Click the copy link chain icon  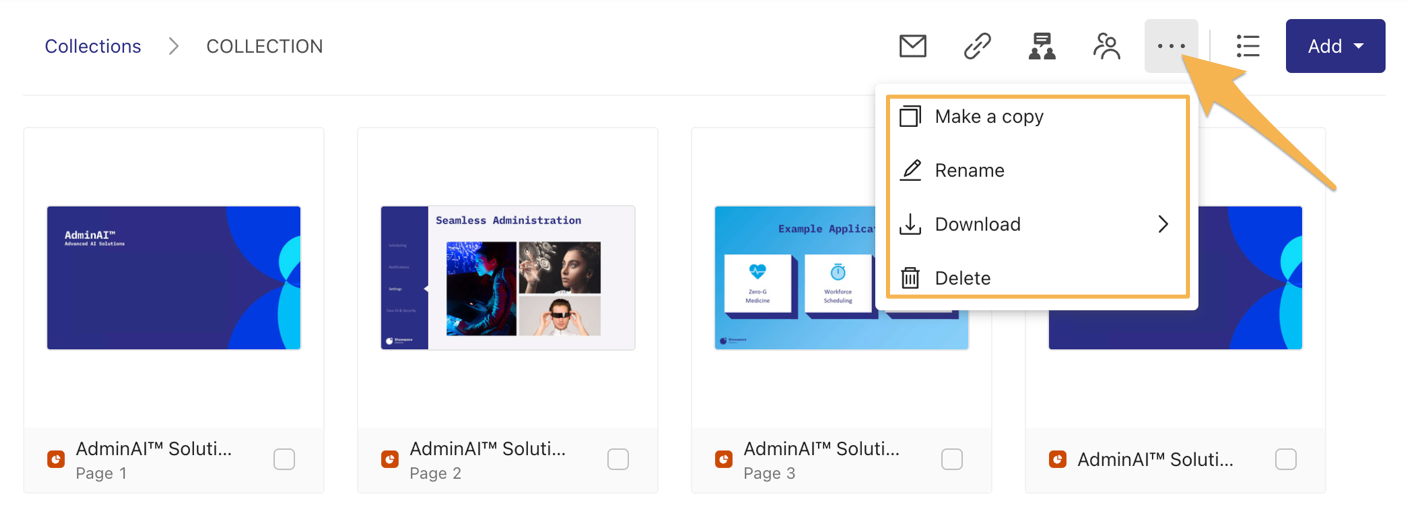coord(977,46)
